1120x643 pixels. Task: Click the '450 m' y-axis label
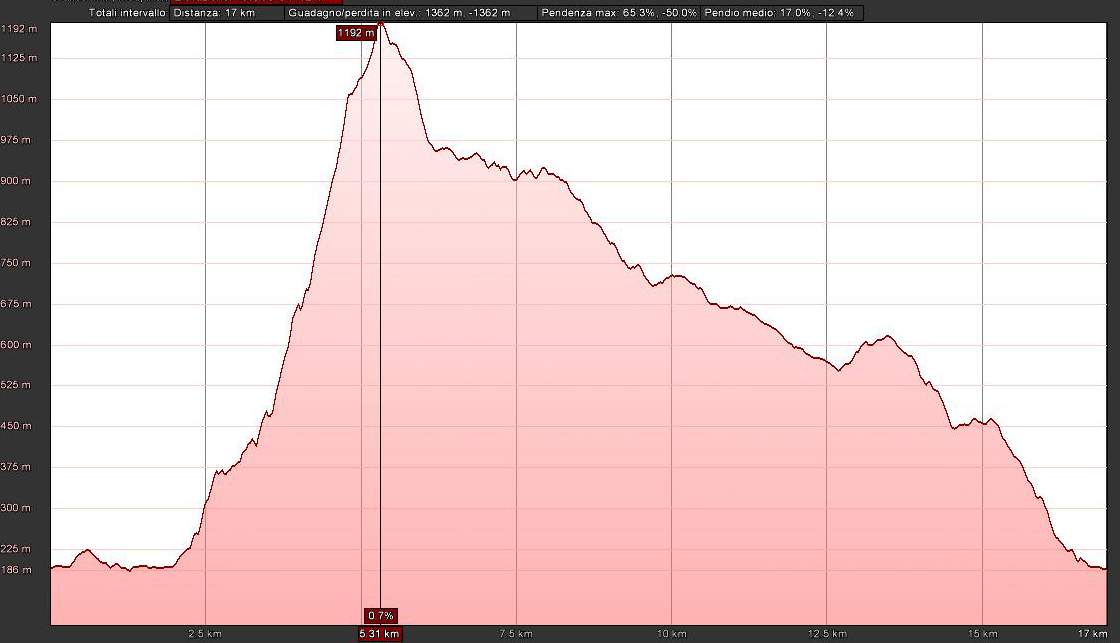(16, 426)
